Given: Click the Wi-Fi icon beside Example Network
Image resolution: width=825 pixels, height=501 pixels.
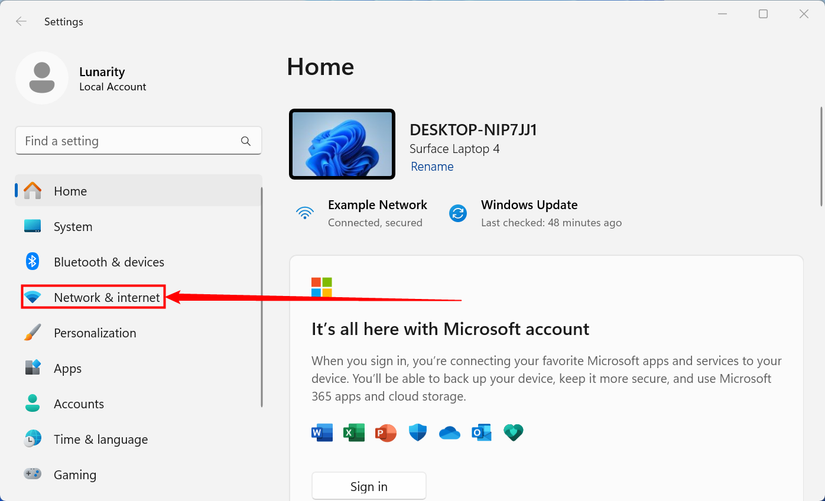Looking at the screenshot, I should point(305,213).
